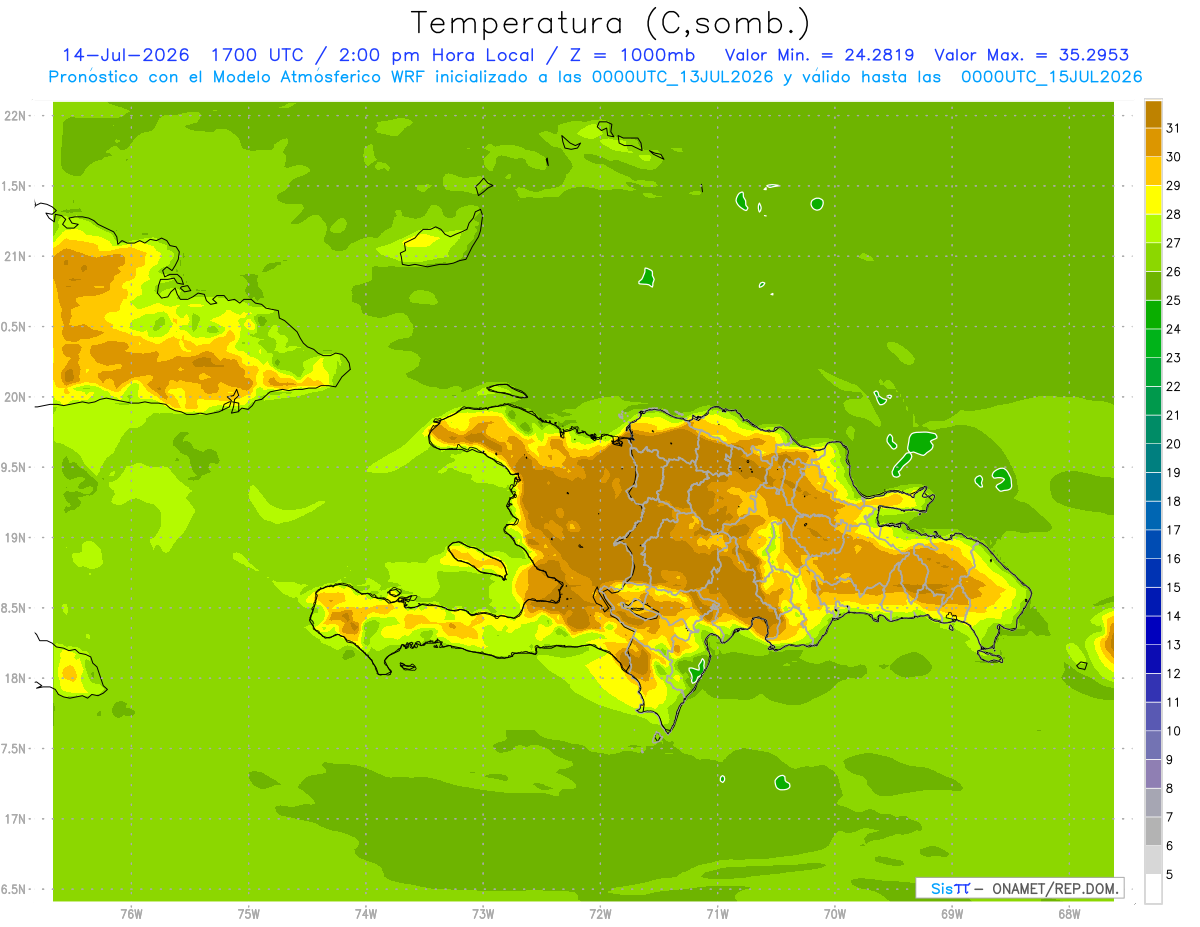This screenshot has width=1200, height=927.
Task: Click longitude label "75W"
Action: tap(248, 914)
